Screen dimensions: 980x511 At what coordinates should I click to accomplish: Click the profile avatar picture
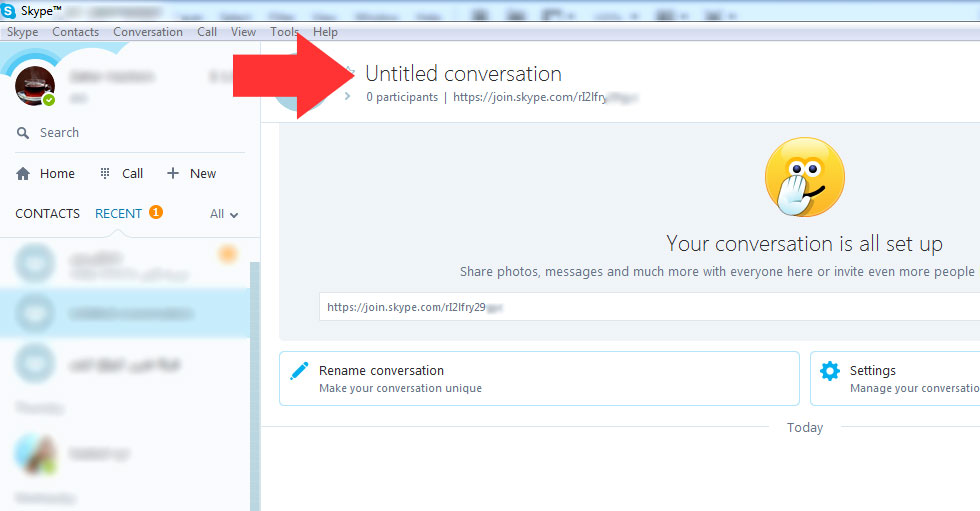pos(34,86)
